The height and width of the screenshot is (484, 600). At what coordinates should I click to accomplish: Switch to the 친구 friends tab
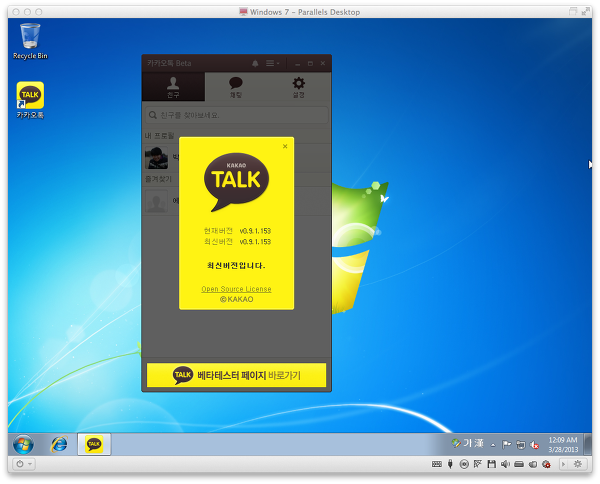173,87
